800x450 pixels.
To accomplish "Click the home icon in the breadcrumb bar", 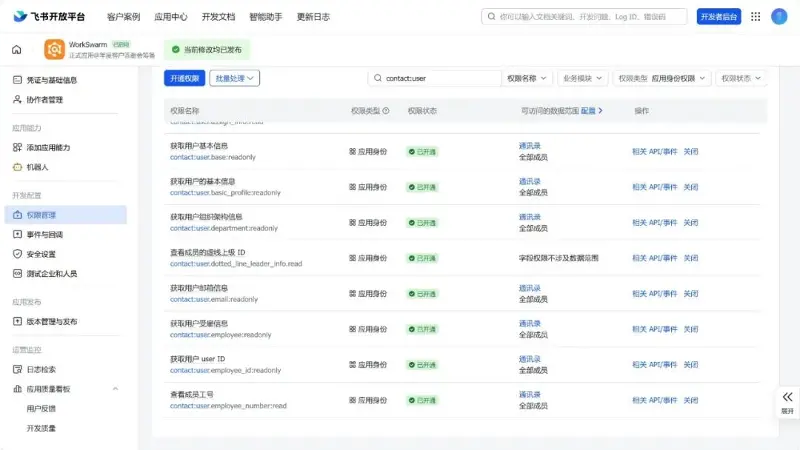I will click(17, 49).
